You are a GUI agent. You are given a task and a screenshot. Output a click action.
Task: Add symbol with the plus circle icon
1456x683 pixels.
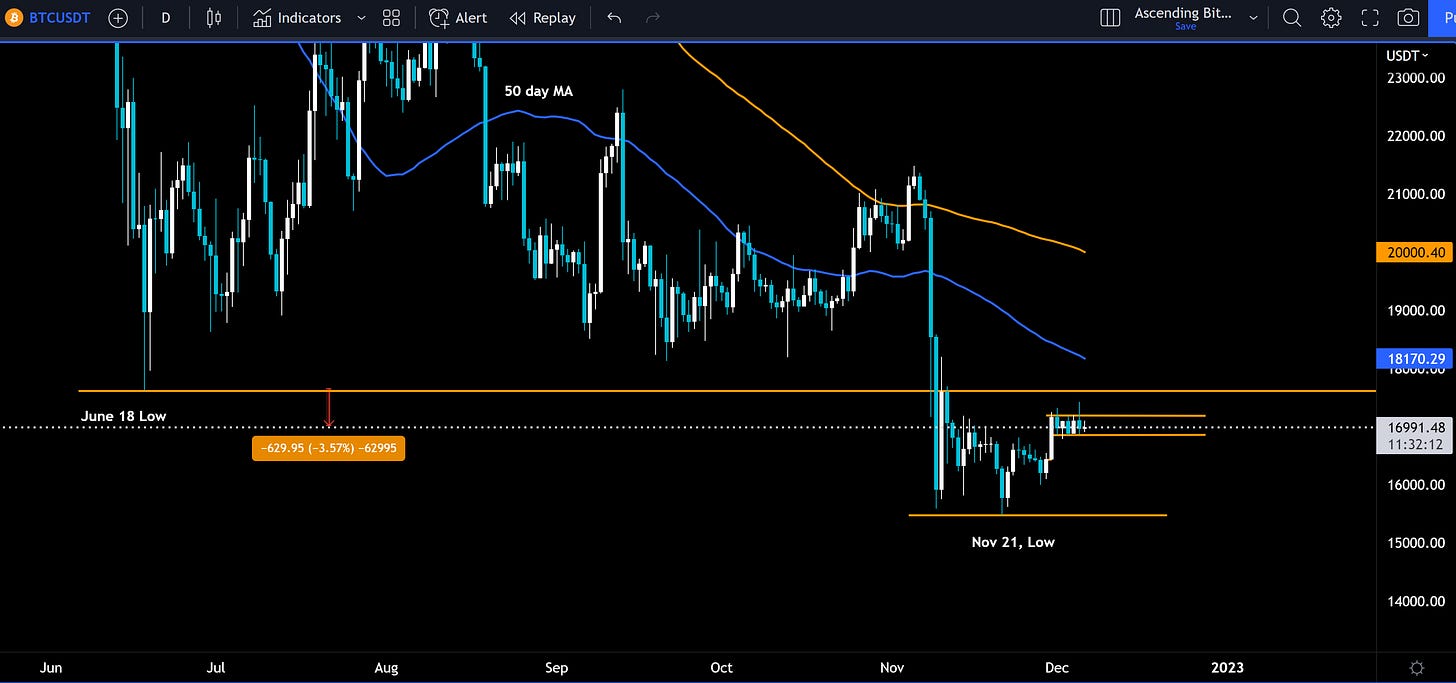coord(118,18)
